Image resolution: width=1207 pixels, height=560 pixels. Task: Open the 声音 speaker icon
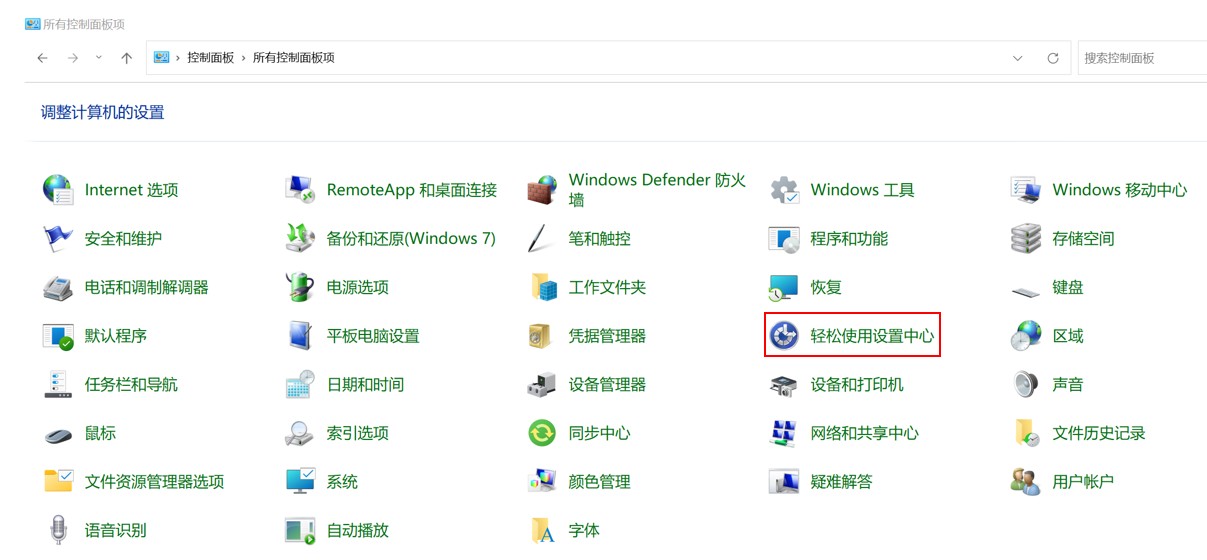[x=1026, y=384]
